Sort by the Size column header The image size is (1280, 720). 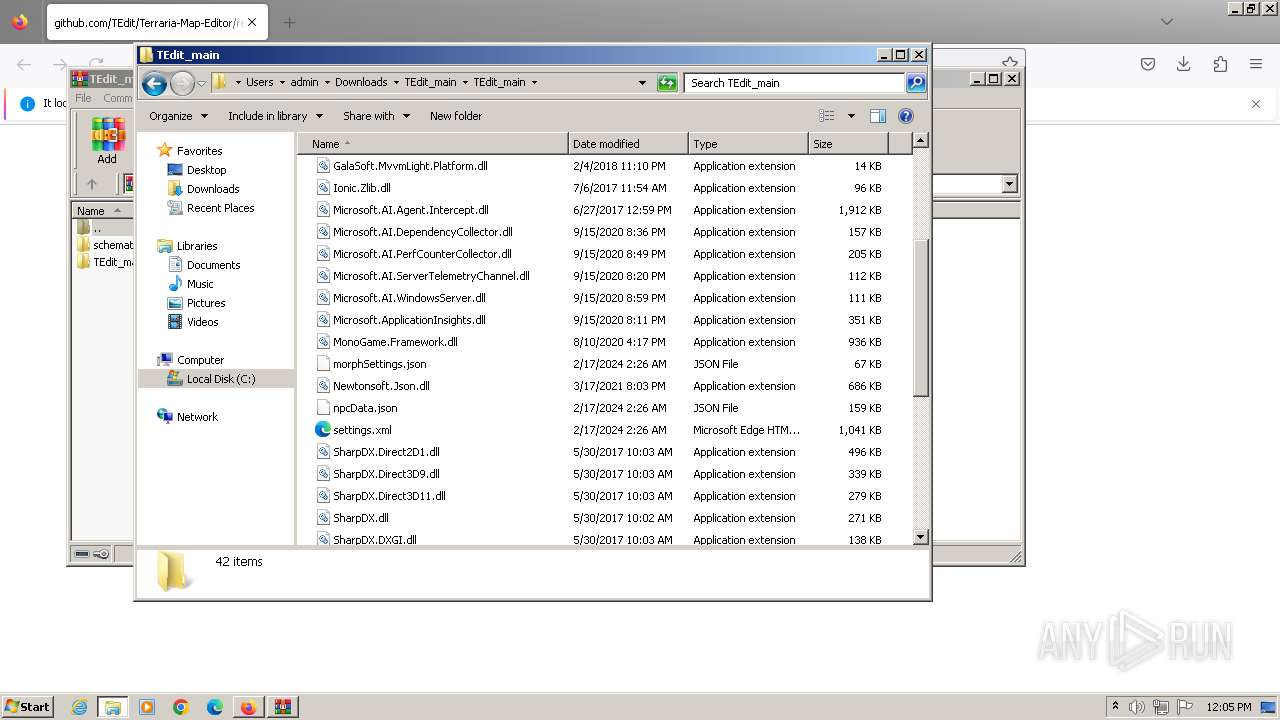[848, 144]
